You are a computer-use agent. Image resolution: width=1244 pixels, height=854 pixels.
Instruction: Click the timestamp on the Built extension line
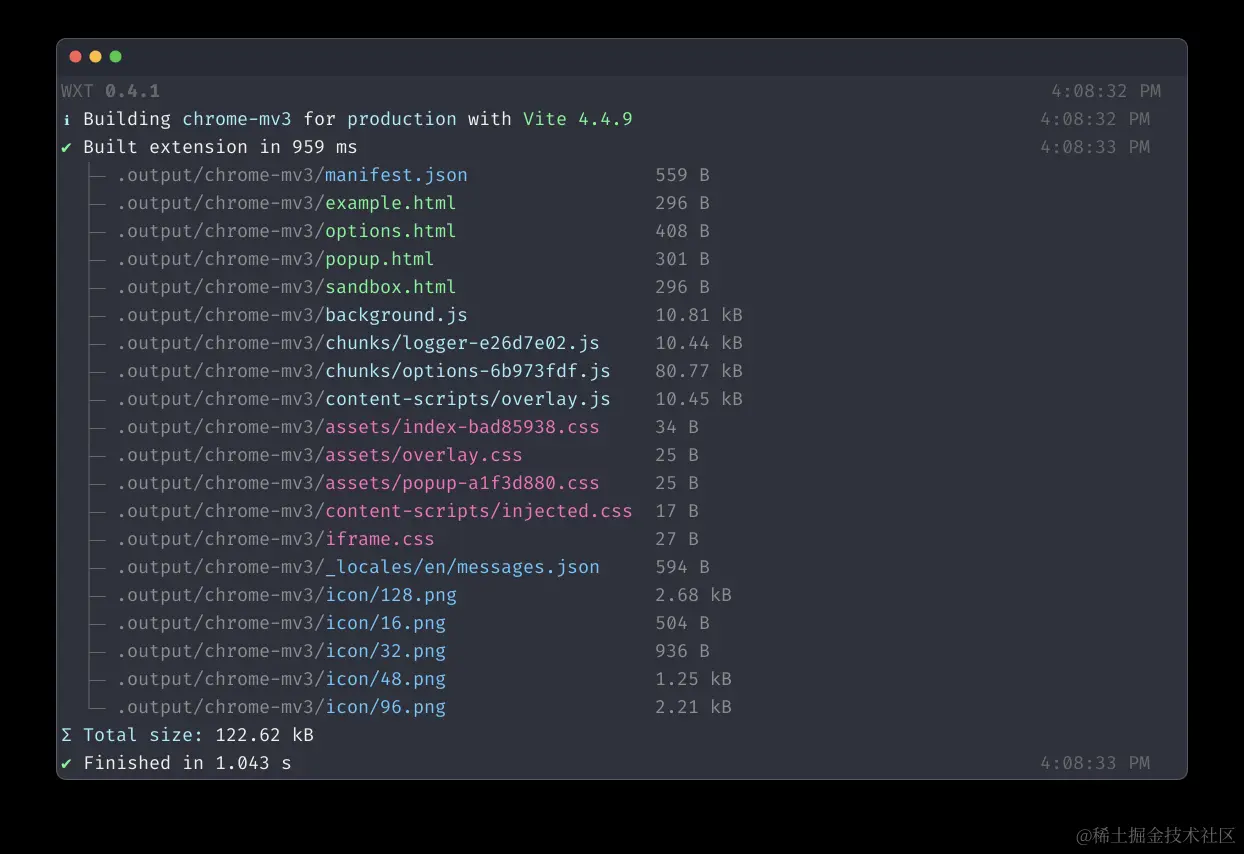(x=1095, y=147)
